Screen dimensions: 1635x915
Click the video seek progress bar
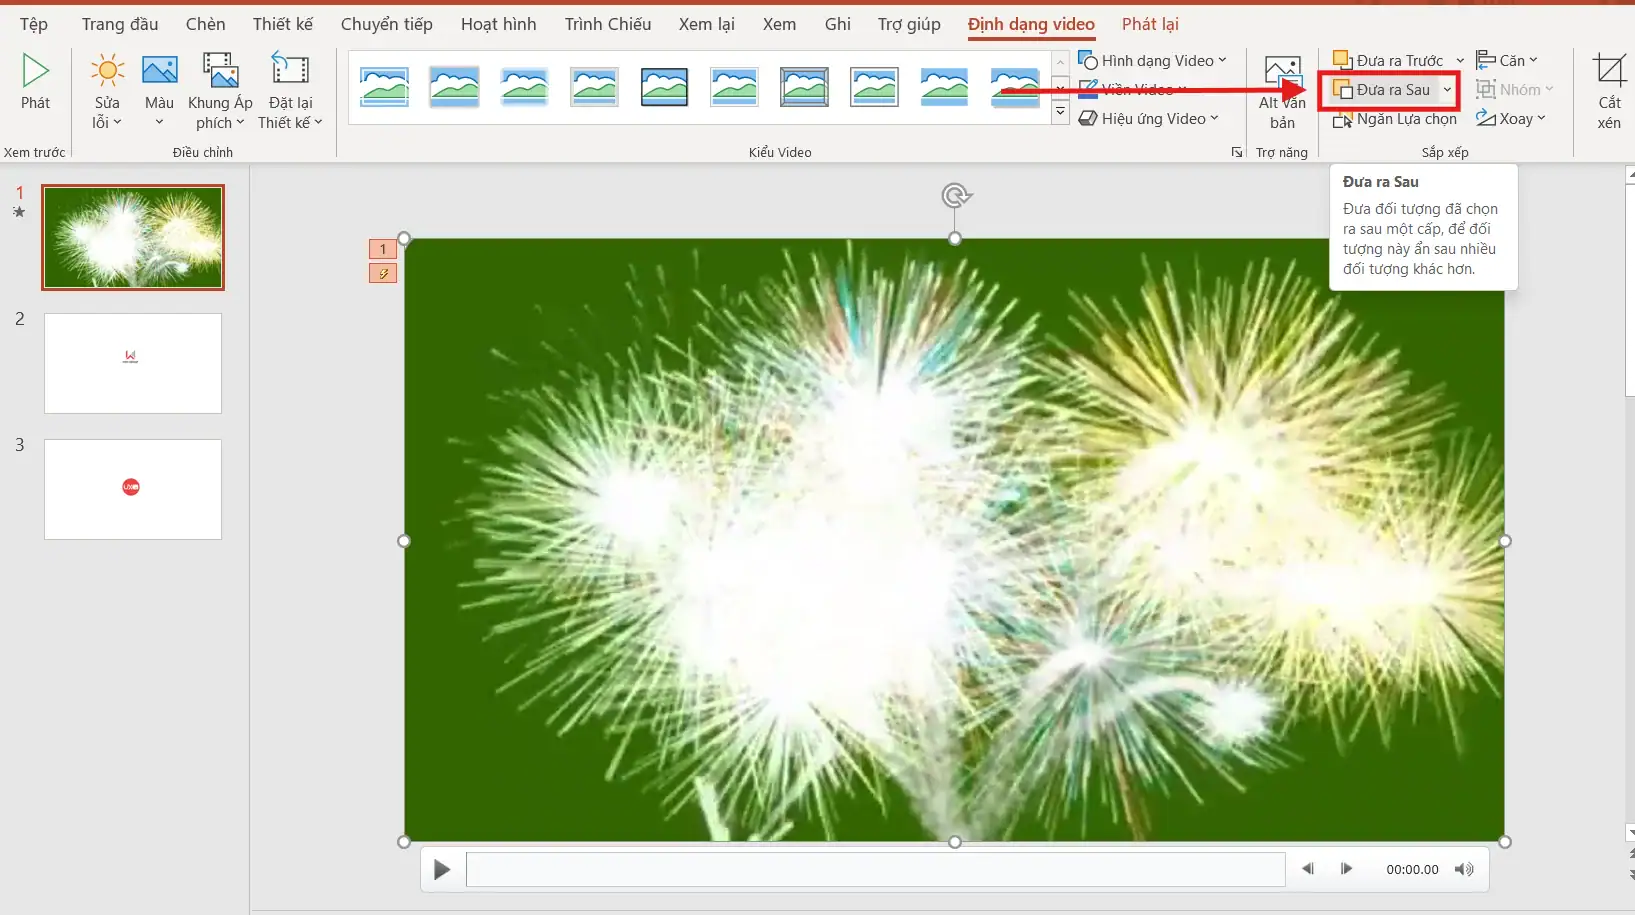875,869
